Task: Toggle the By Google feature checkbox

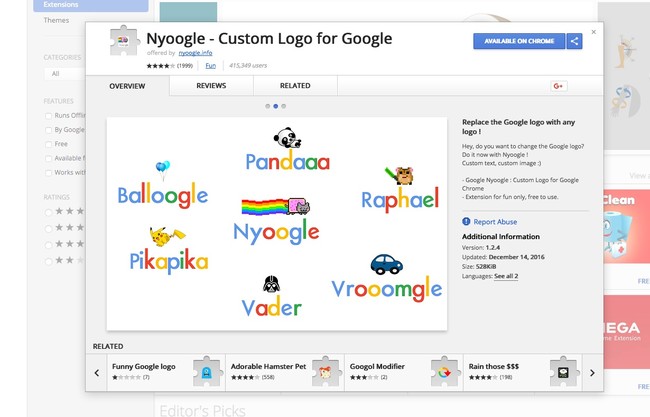Action: coord(49,130)
